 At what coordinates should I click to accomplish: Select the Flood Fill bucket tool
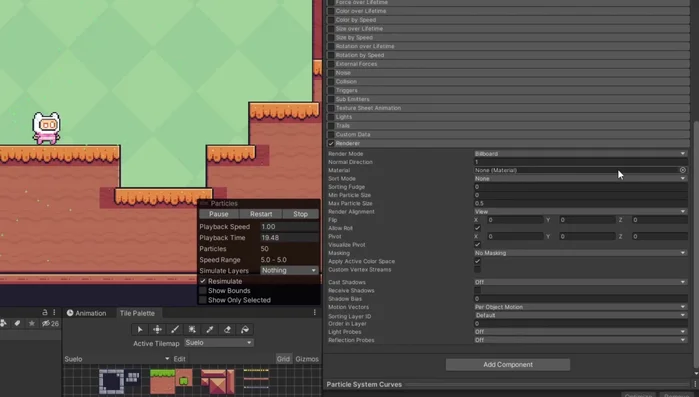coord(245,330)
